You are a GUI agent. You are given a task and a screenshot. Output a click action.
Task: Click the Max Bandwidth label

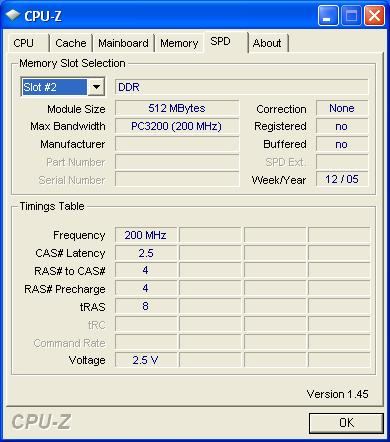pos(68,126)
